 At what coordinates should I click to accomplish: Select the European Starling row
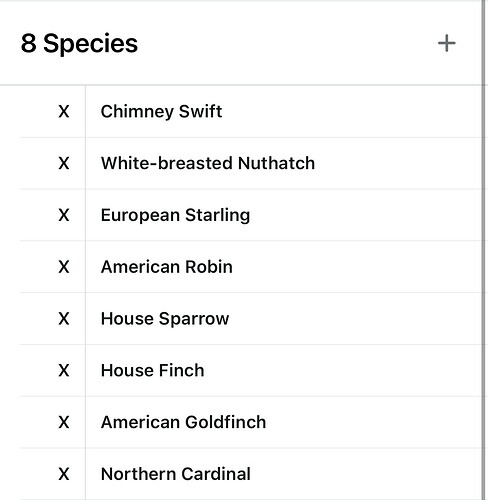pos(250,215)
